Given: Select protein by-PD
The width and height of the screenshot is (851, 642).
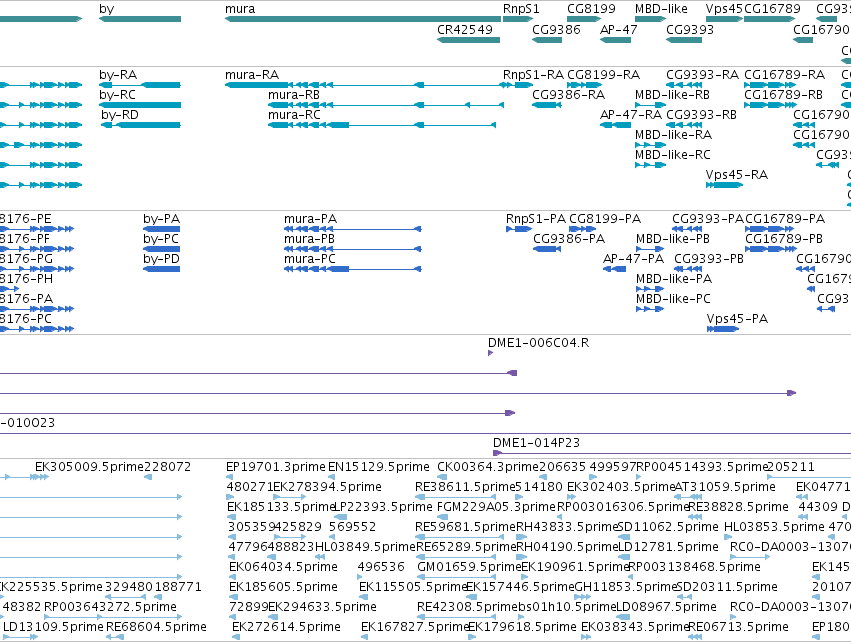Looking at the screenshot, I should [x=161, y=269].
